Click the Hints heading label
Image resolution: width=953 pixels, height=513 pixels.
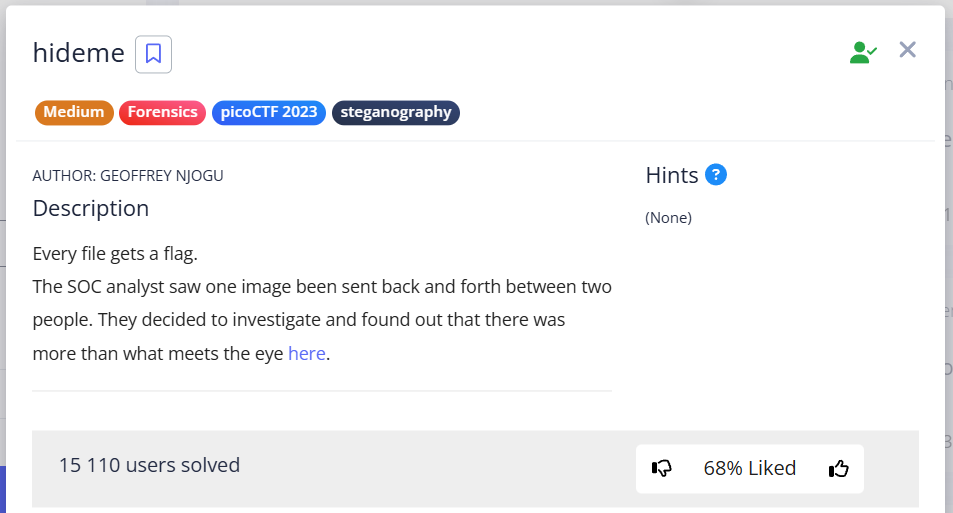[672, 175]
